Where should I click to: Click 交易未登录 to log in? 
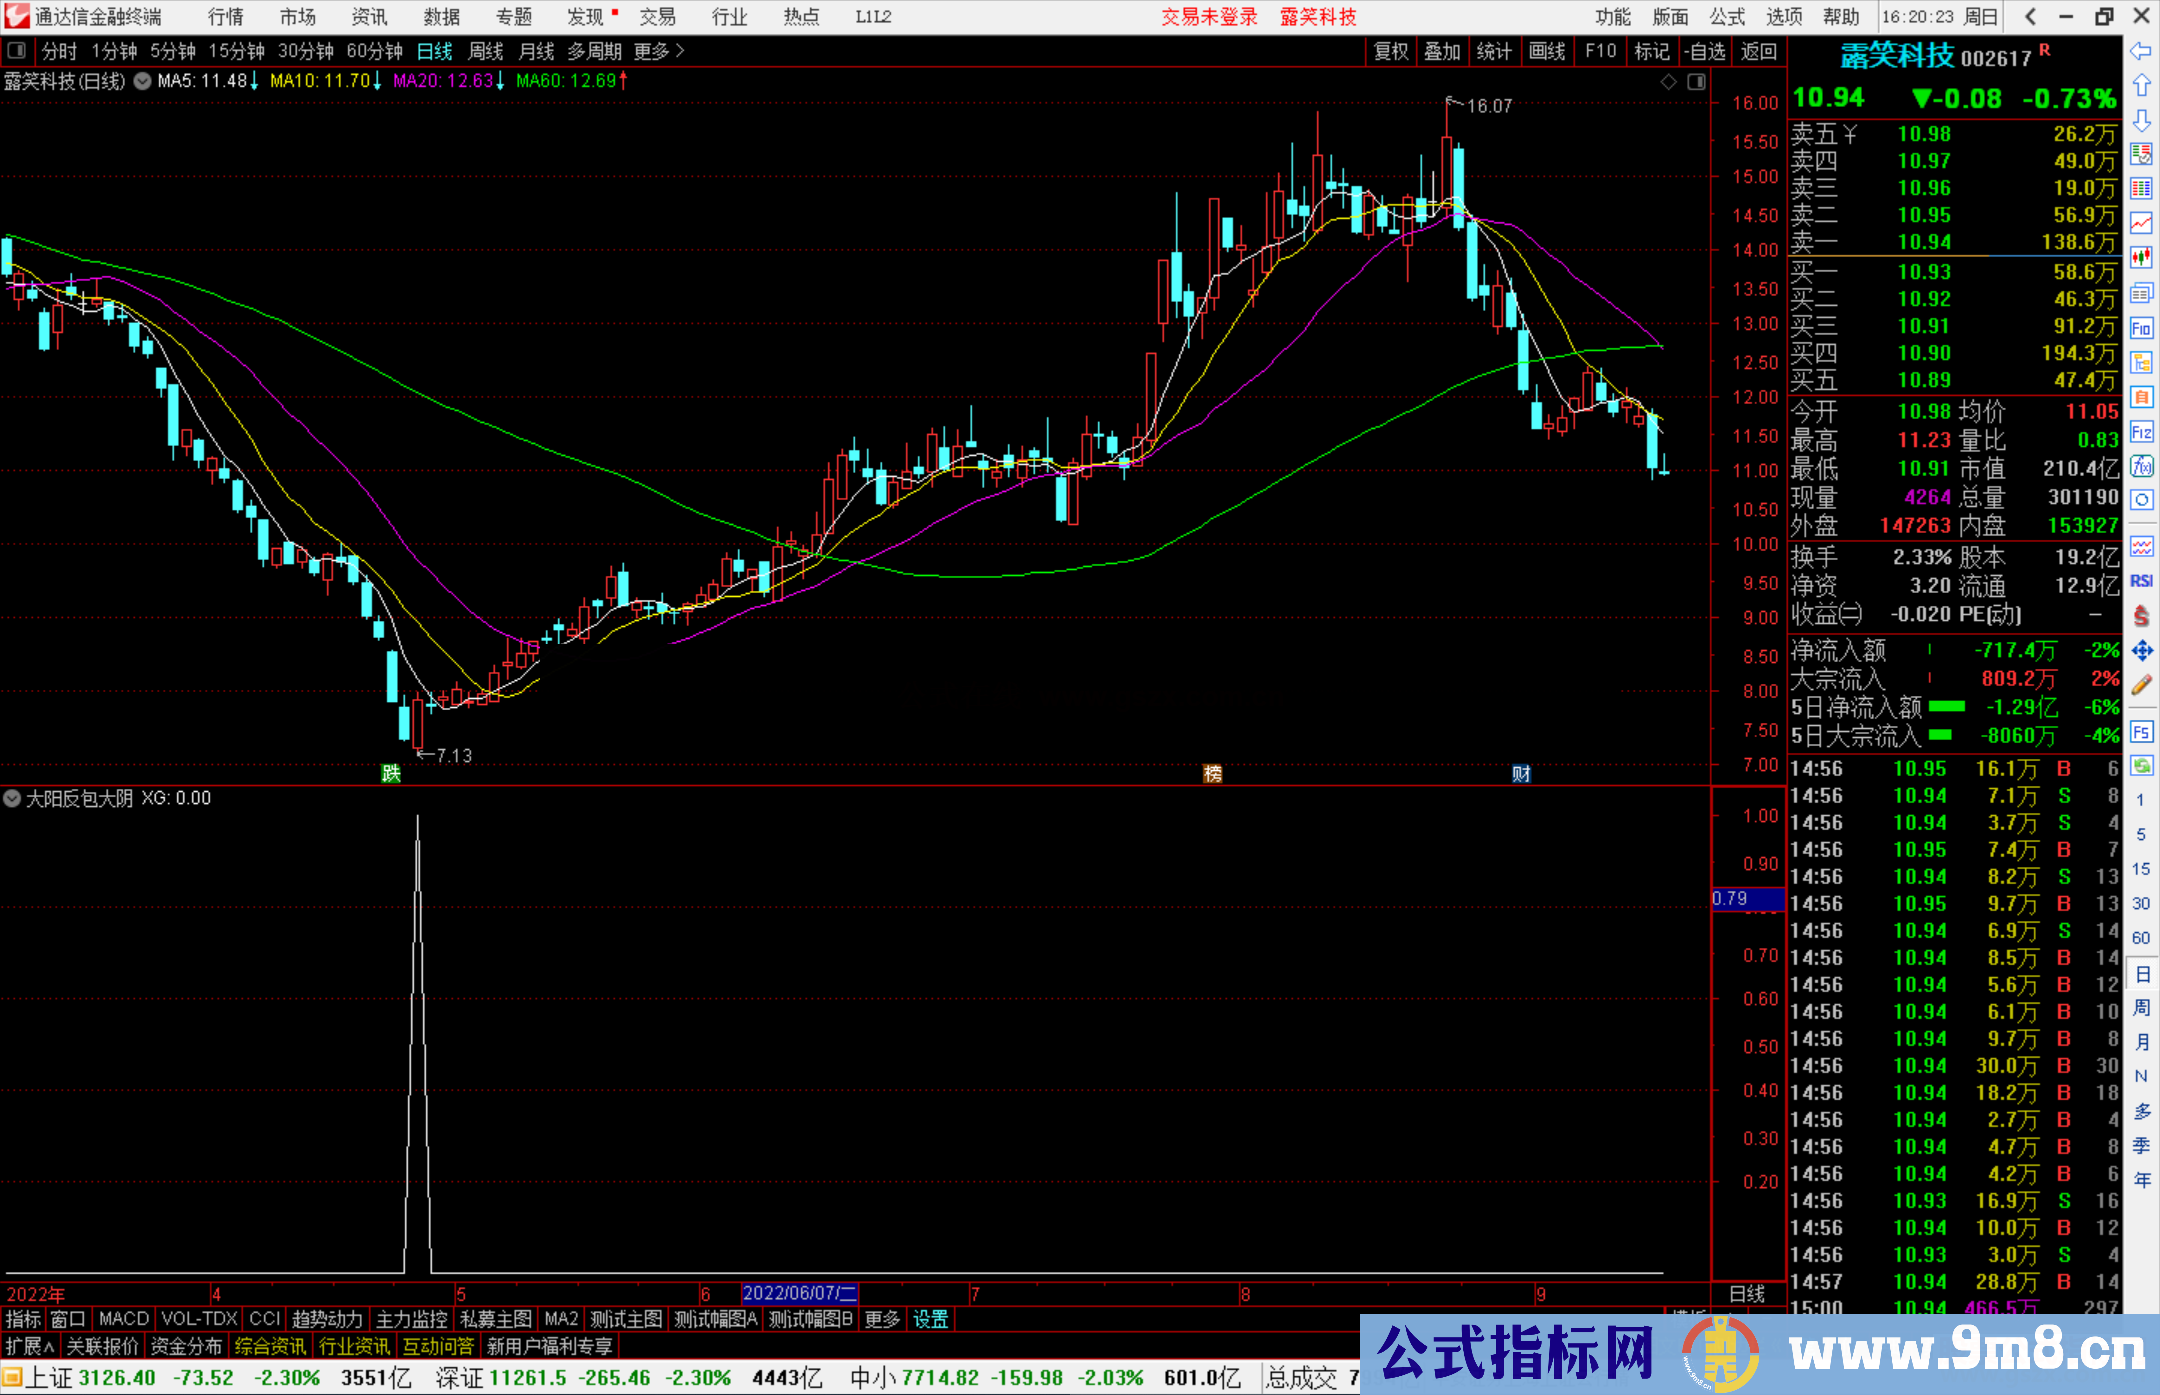1209,16
